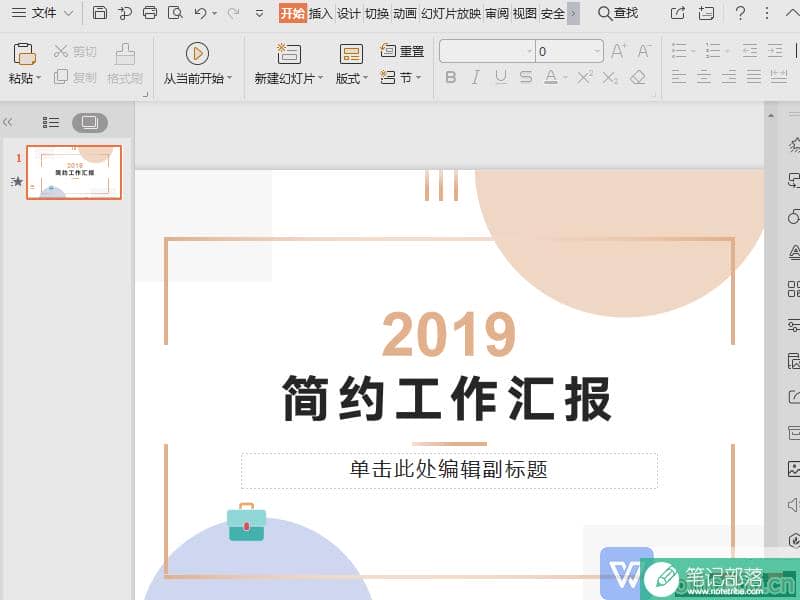
Task: Open the 视图 tab
Action: click(x=525, y=13)
